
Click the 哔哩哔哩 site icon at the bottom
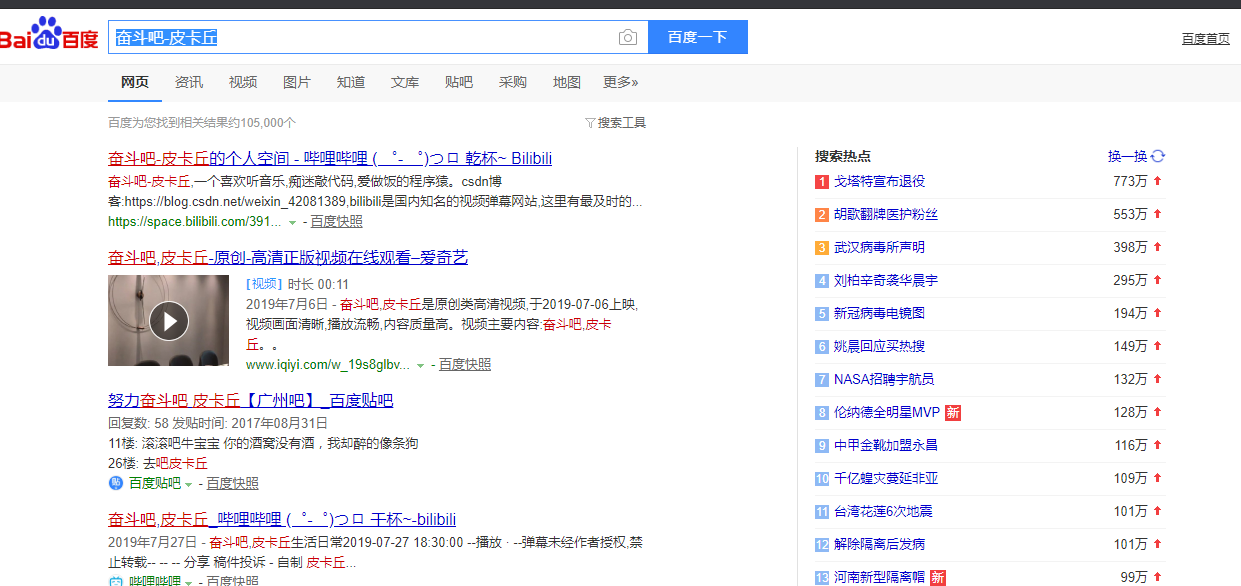[117, 580]
